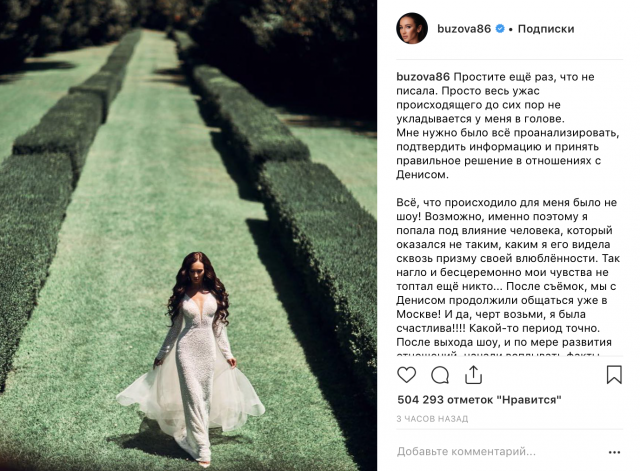Click the blue verified badge beside buzova86

click(x=500, y=29)
